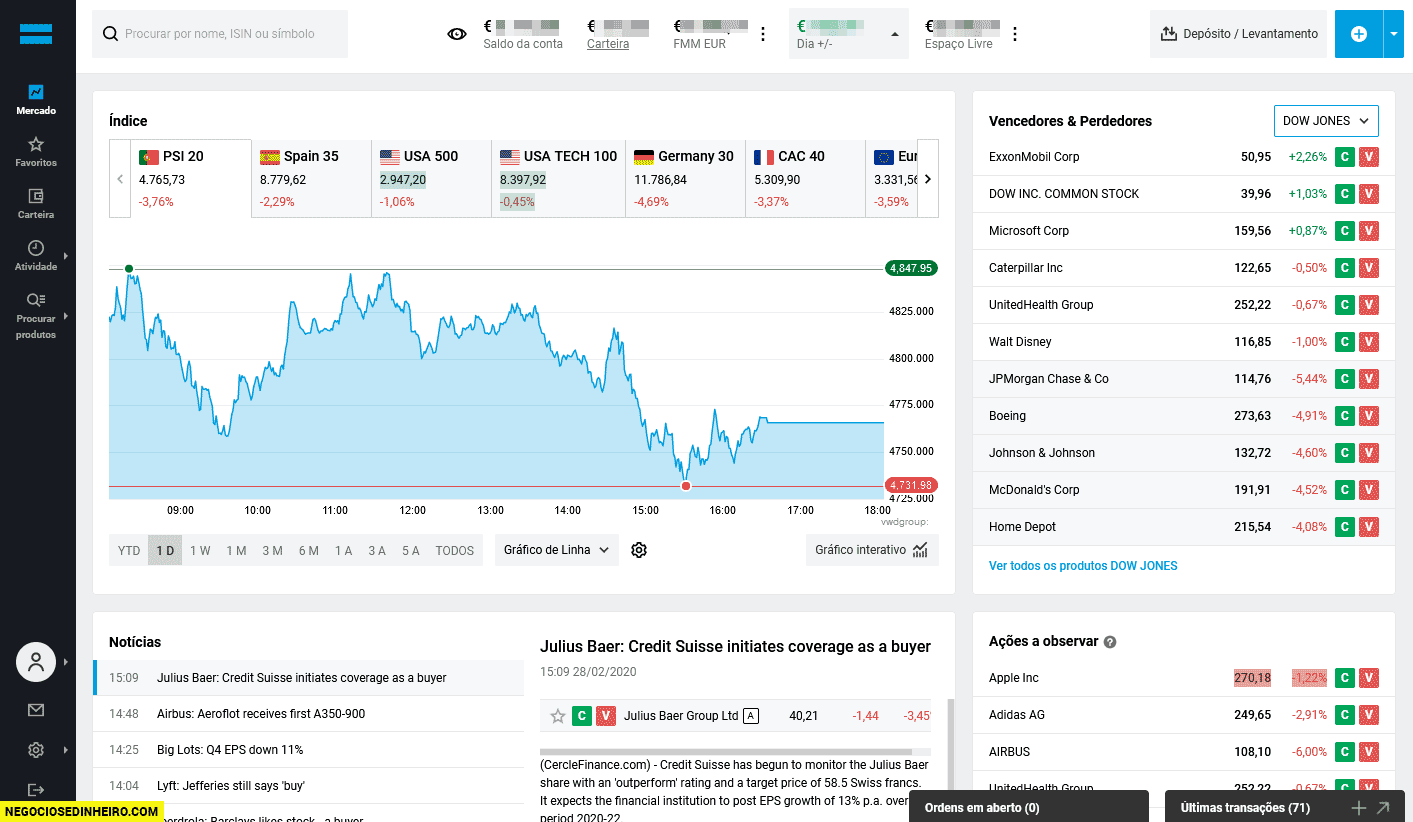The image size is (1413, 822).
Task: Select the 1 W chart period
Action: point(200,550)
